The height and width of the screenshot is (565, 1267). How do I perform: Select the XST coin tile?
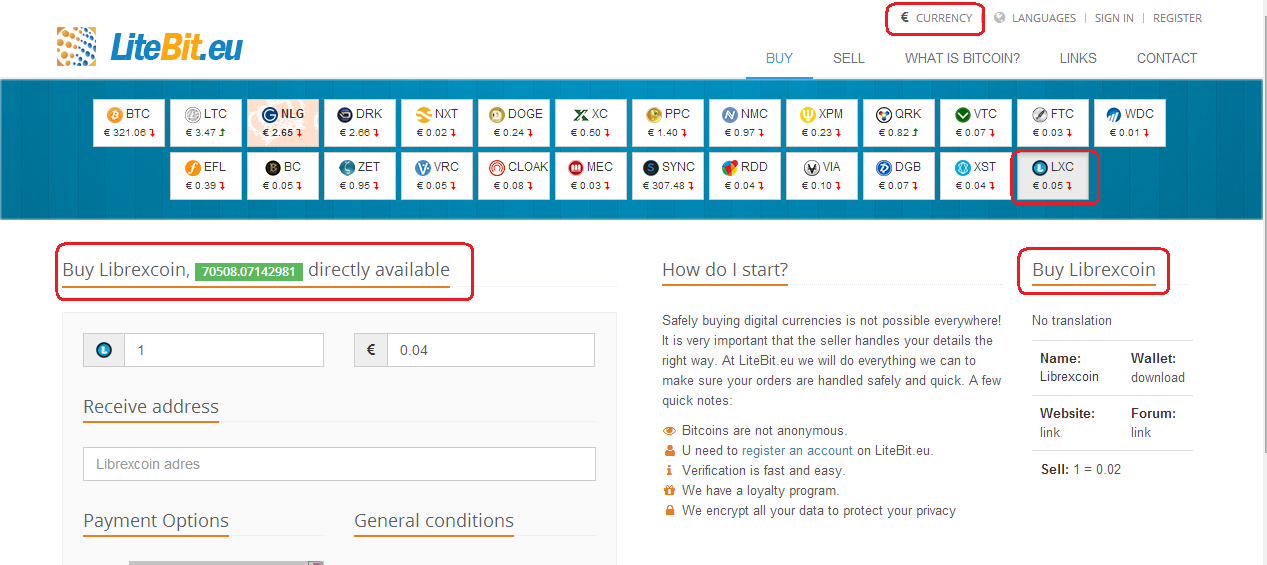point(976,176)
